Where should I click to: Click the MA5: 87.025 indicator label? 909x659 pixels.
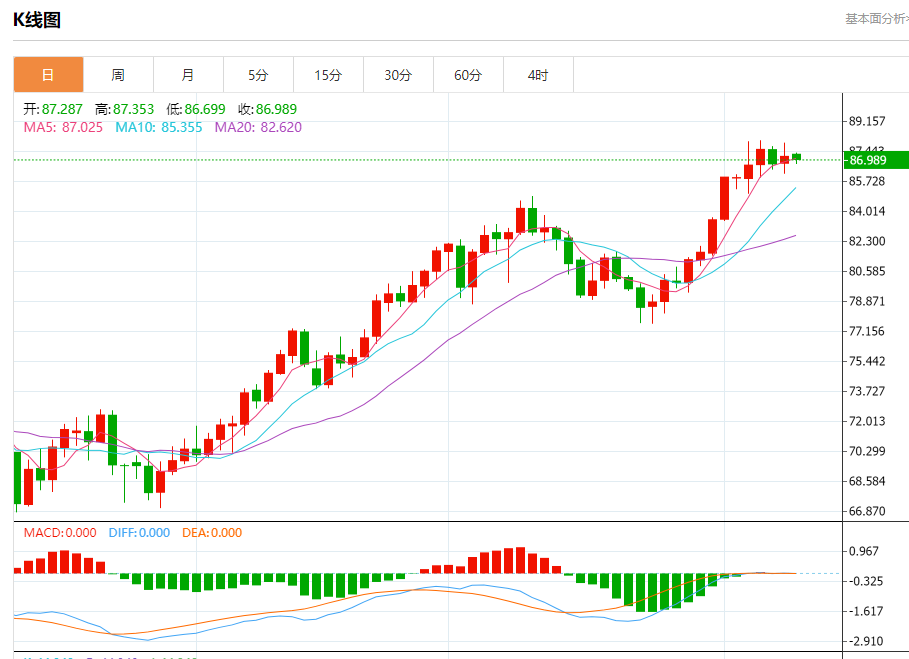click(x=63, y=127)
